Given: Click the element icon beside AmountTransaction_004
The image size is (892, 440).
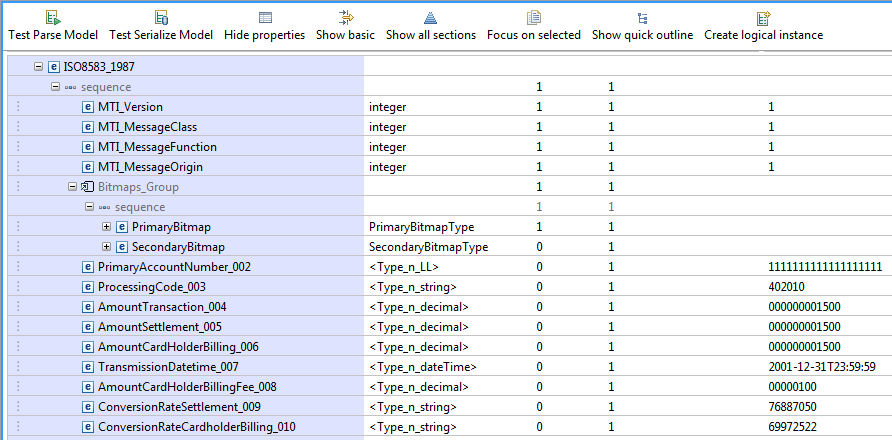Looking at the screenshot, I should (88, 307).
